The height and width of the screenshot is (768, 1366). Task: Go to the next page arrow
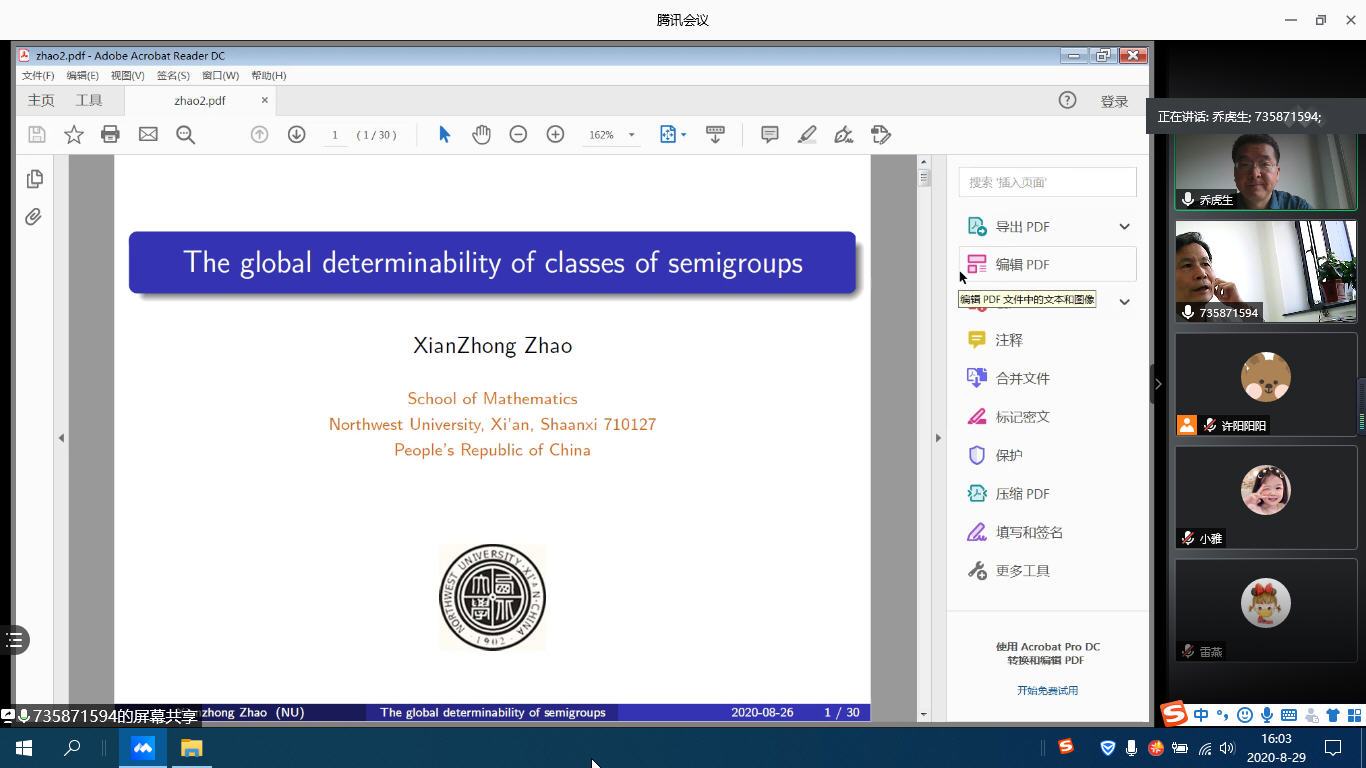pyautogui.click(x=296, y=135)
